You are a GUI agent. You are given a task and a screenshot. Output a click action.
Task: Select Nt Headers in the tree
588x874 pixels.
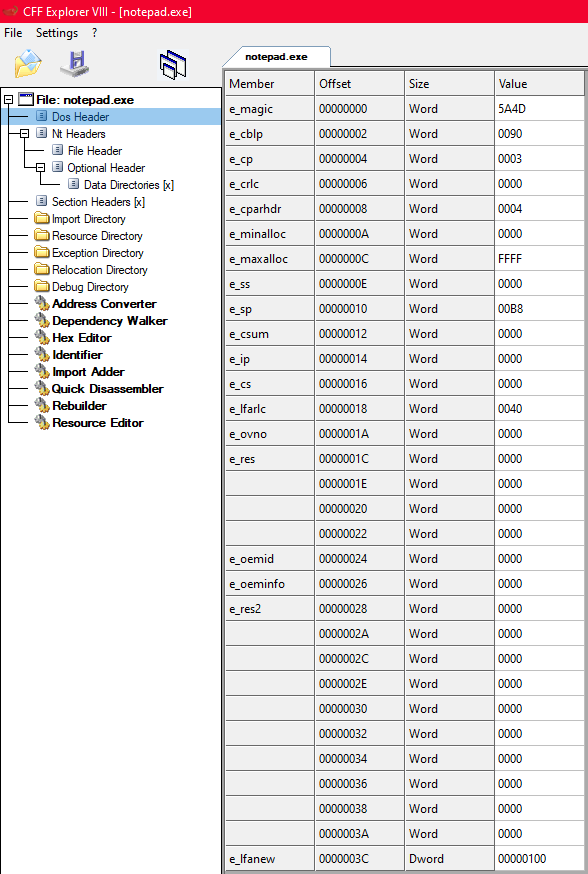[79, 134]
